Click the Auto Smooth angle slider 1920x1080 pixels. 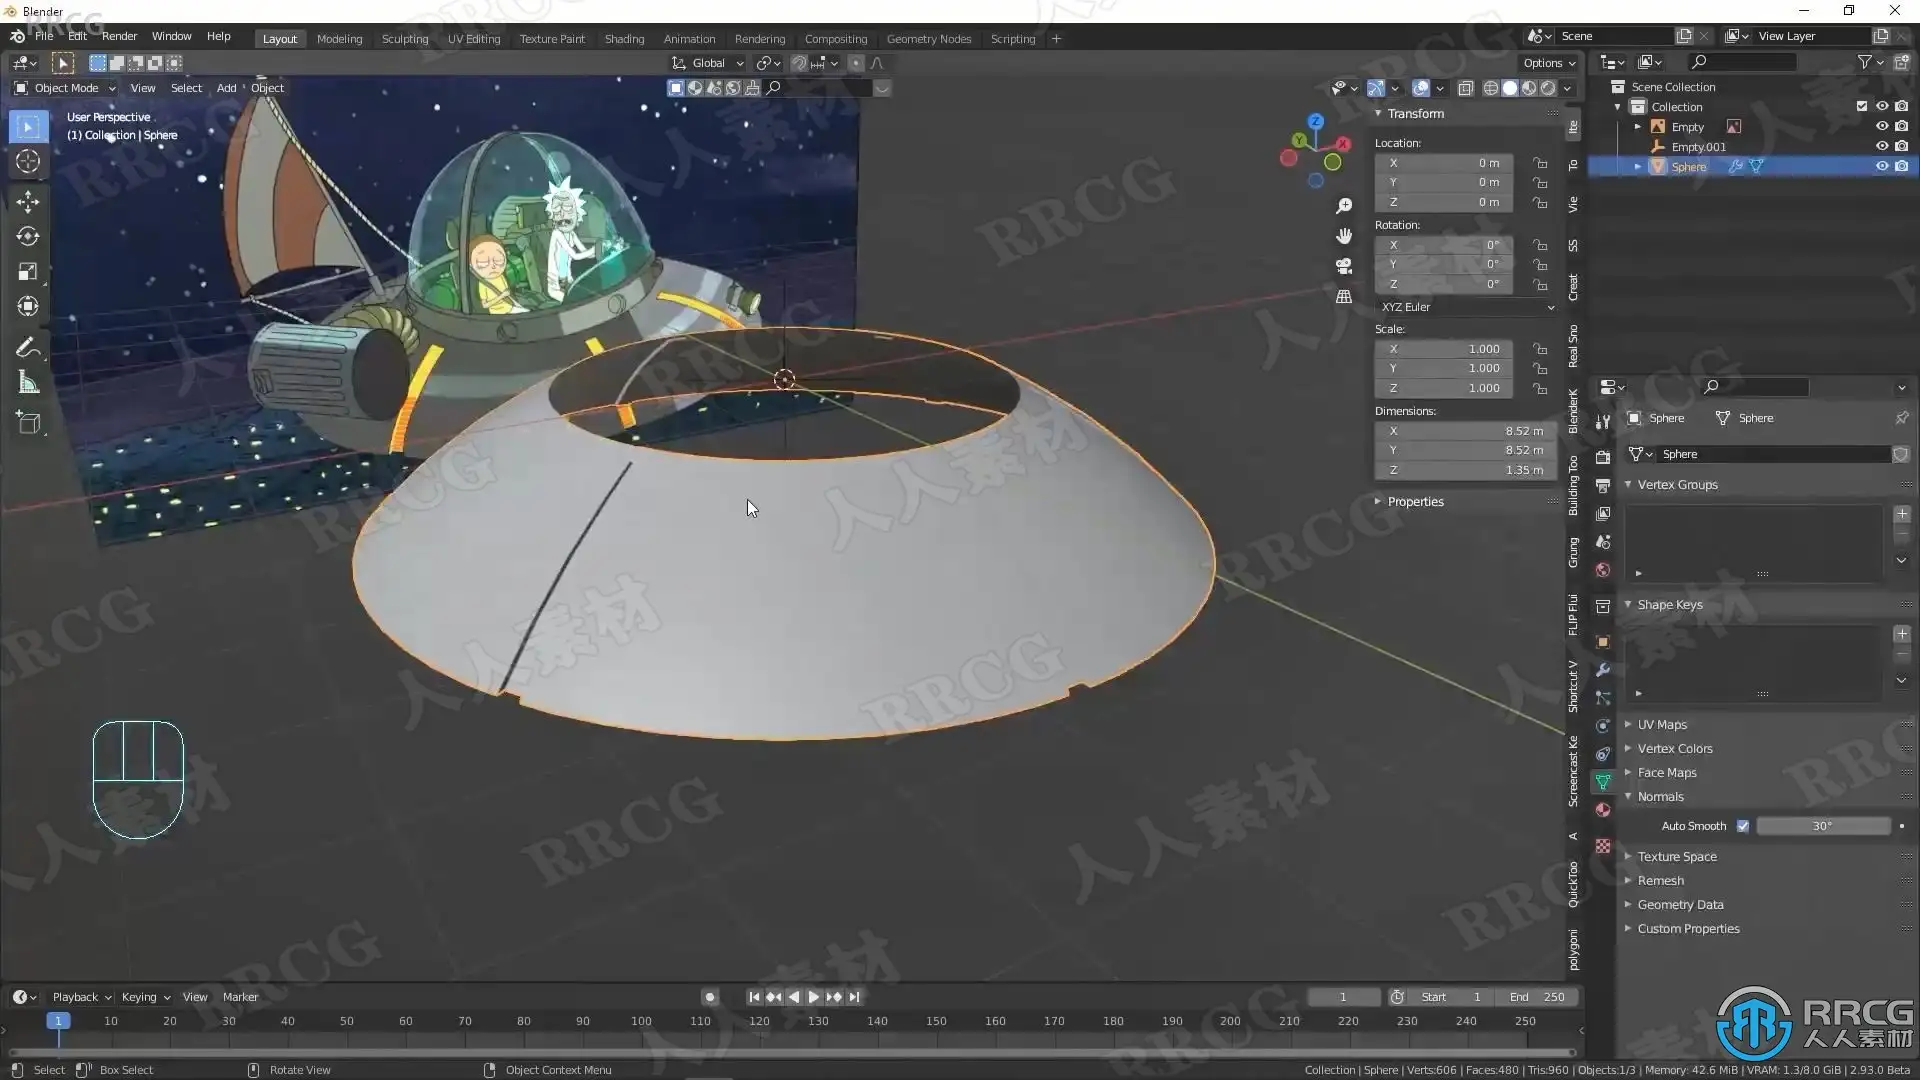pos(1822,826)
